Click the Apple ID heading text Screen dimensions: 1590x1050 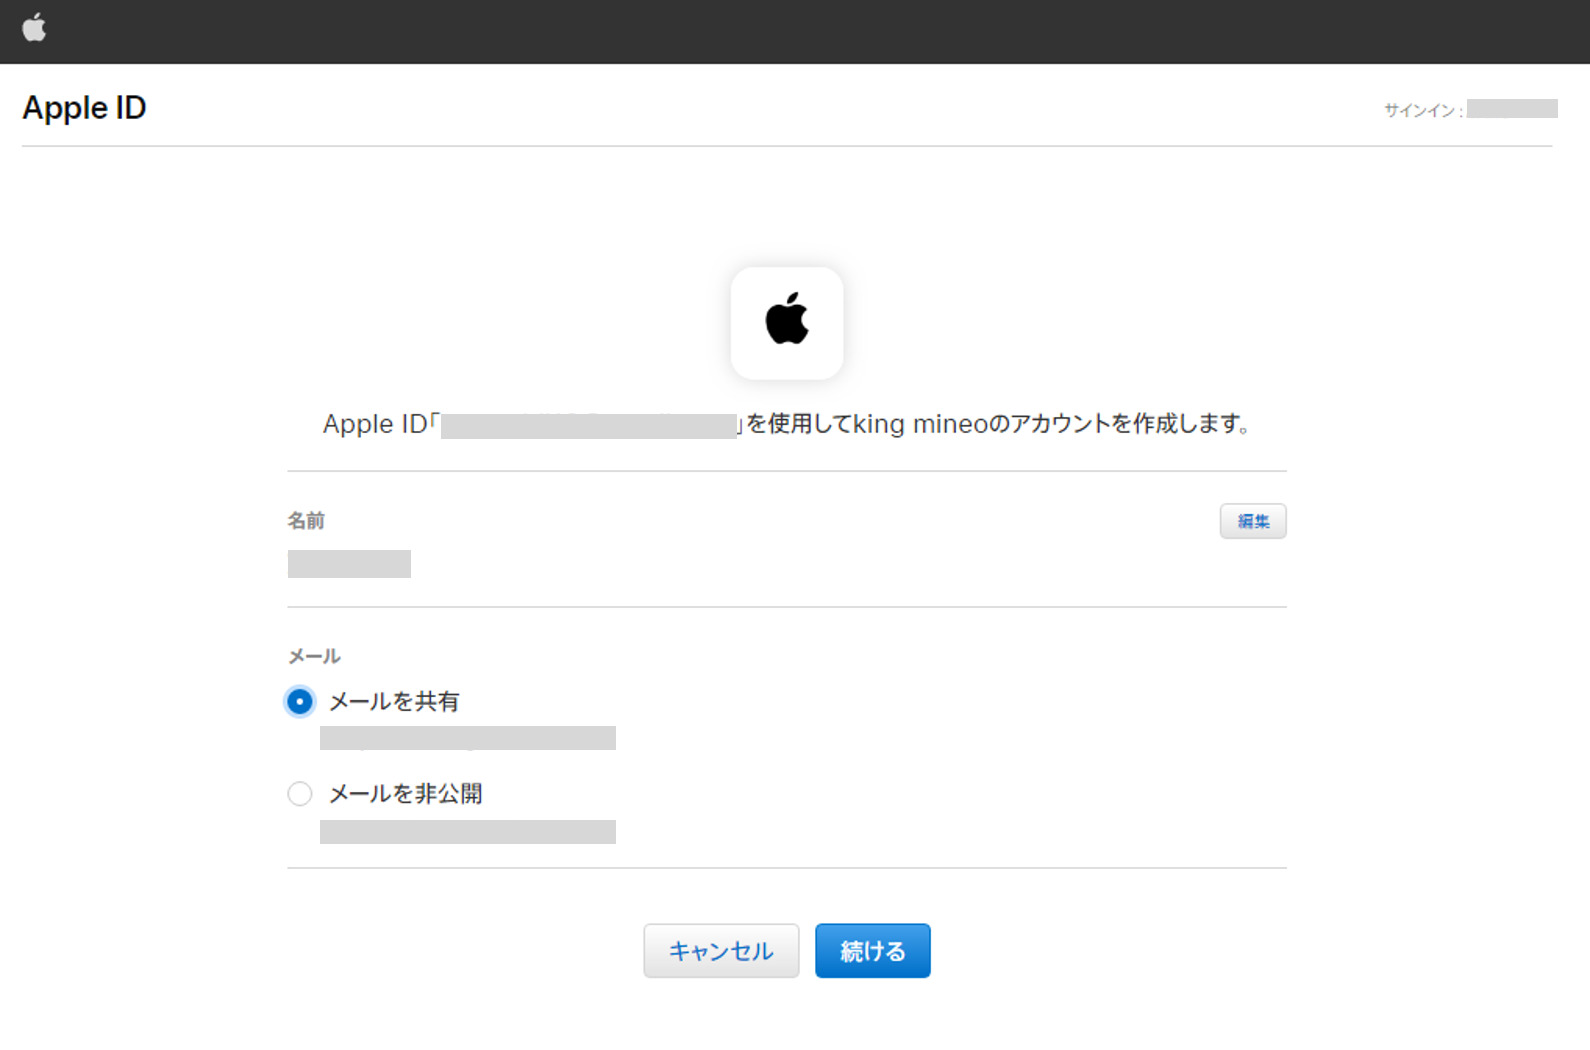[85, 108]
